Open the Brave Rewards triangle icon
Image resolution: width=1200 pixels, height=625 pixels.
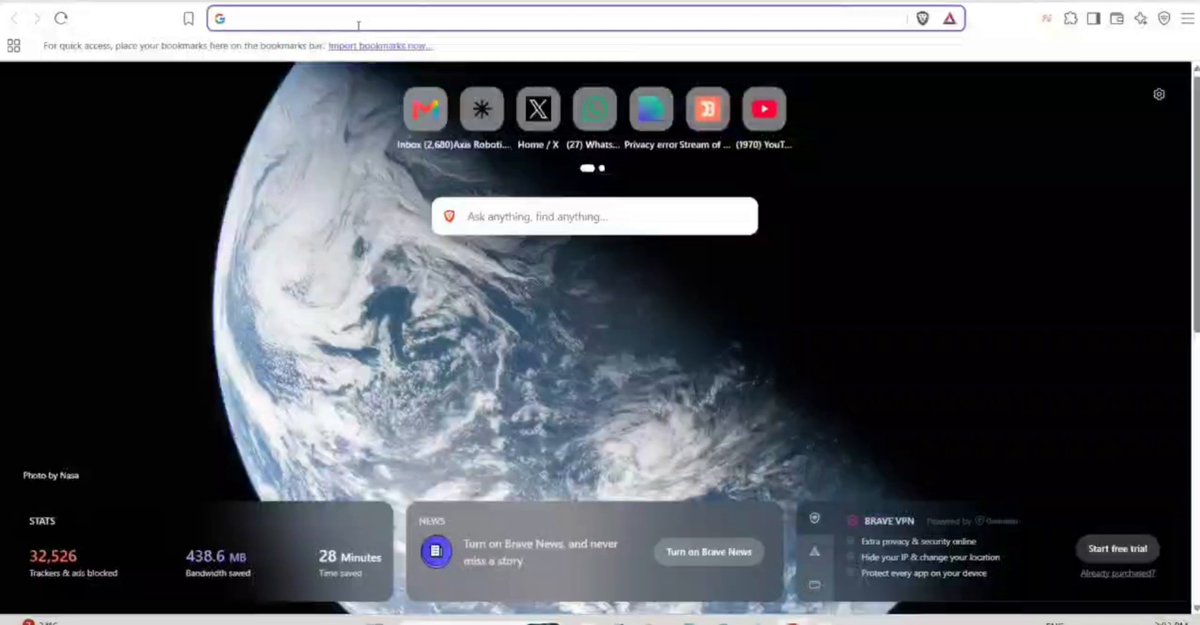(x=949, y=18)
